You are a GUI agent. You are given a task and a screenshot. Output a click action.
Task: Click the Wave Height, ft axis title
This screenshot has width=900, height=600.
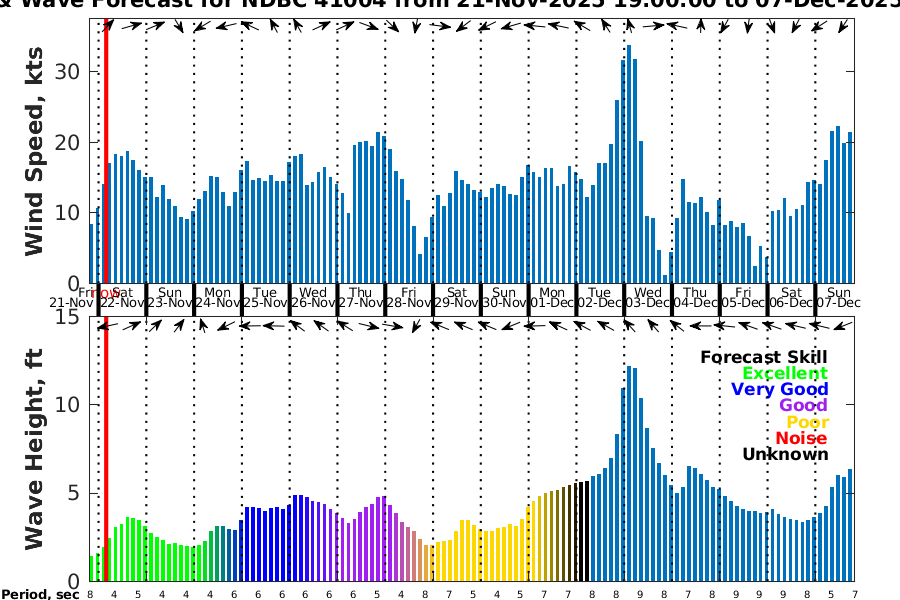35,450
